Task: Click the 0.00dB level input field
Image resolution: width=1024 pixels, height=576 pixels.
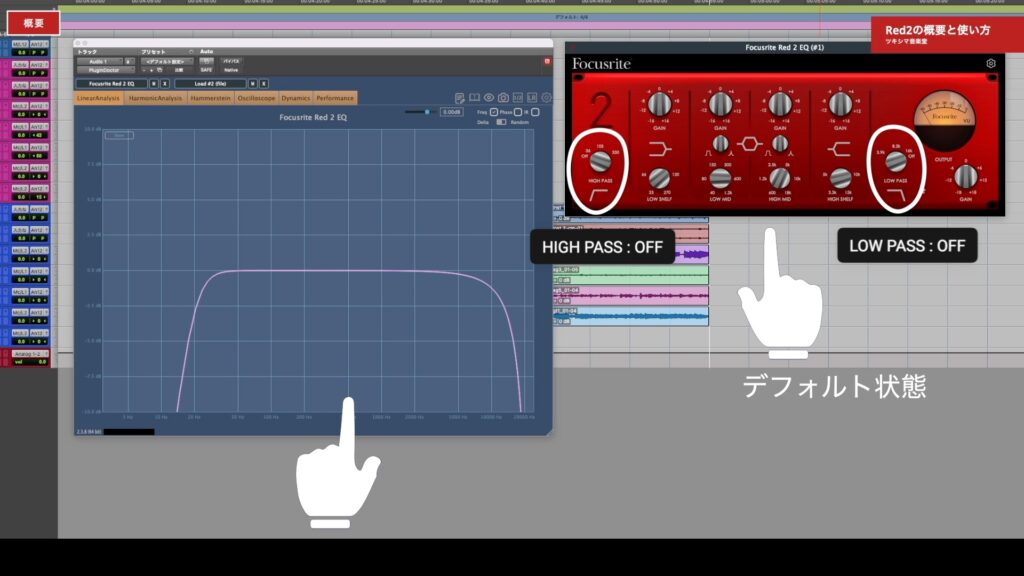Action: (x=451, y=112)
